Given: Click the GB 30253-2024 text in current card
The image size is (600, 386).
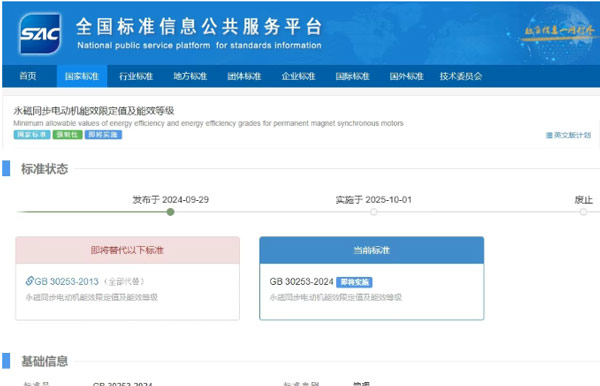Looking at the screenshot, I should (x=302, y=282).
